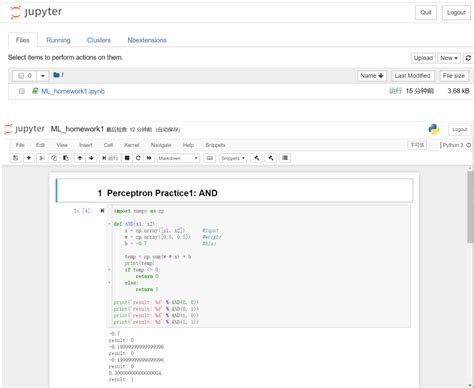This screenshot has width=474, height=388.
Task: Select the Perceptron Practice1: AND heading cell
Action: click(x=235, y=191)
